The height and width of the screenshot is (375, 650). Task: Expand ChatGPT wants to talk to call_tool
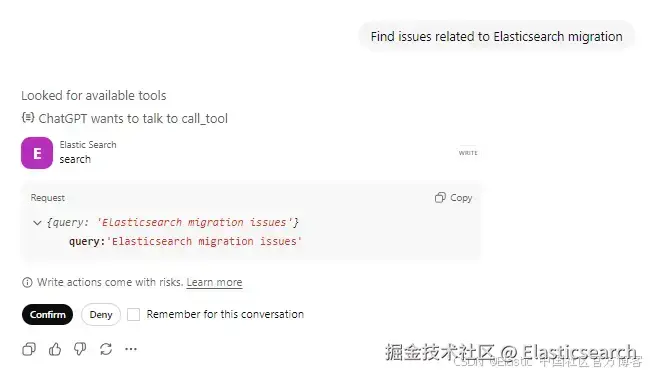[133, 119]
